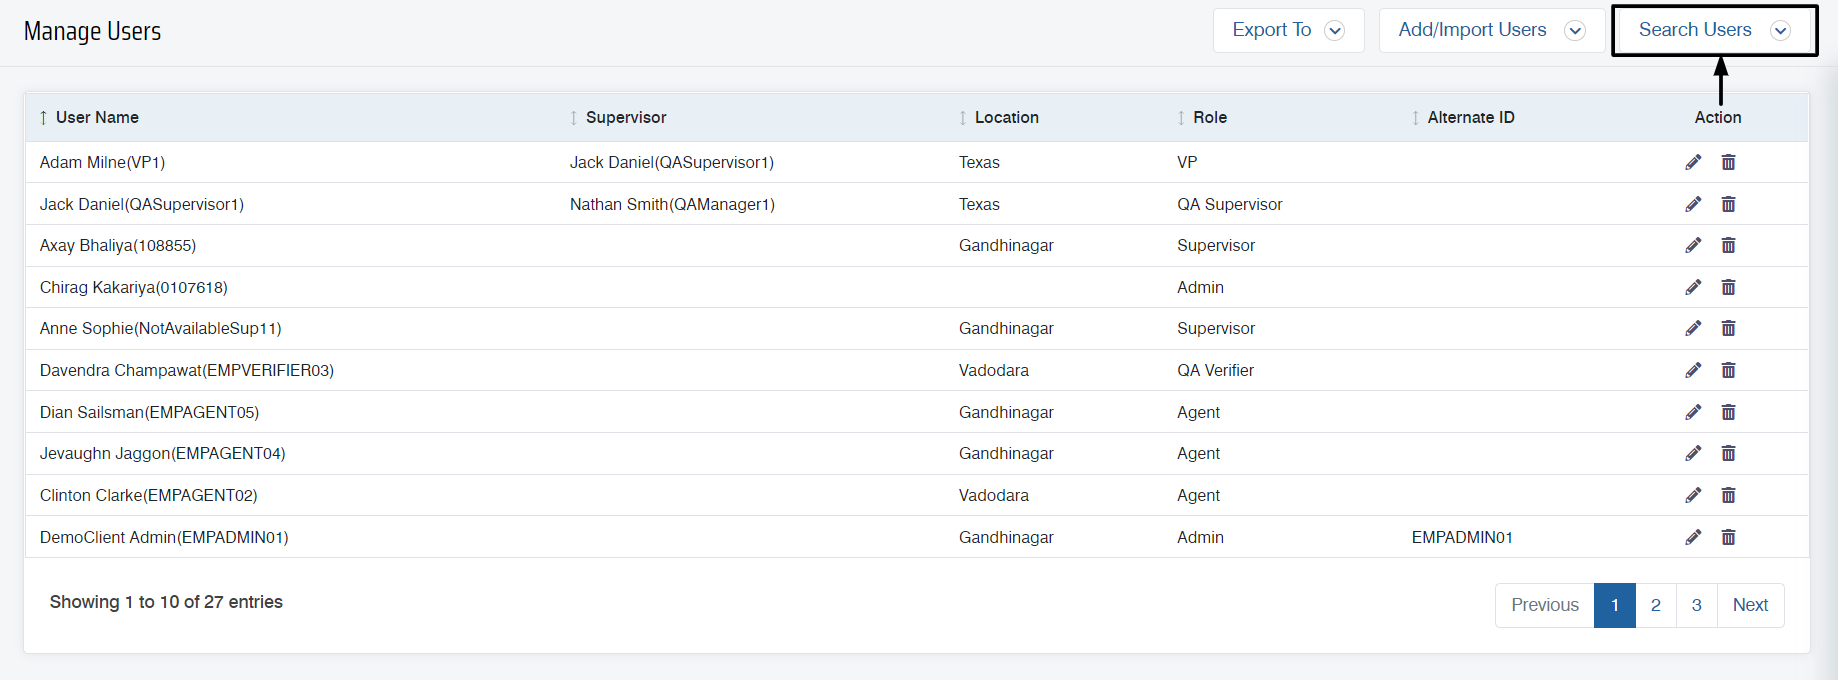This screenshot has width=1838, height=680.
Task: Click Jack Daniel(QASupervisor1) in Supervisor column
Action: tap(672, 162)
